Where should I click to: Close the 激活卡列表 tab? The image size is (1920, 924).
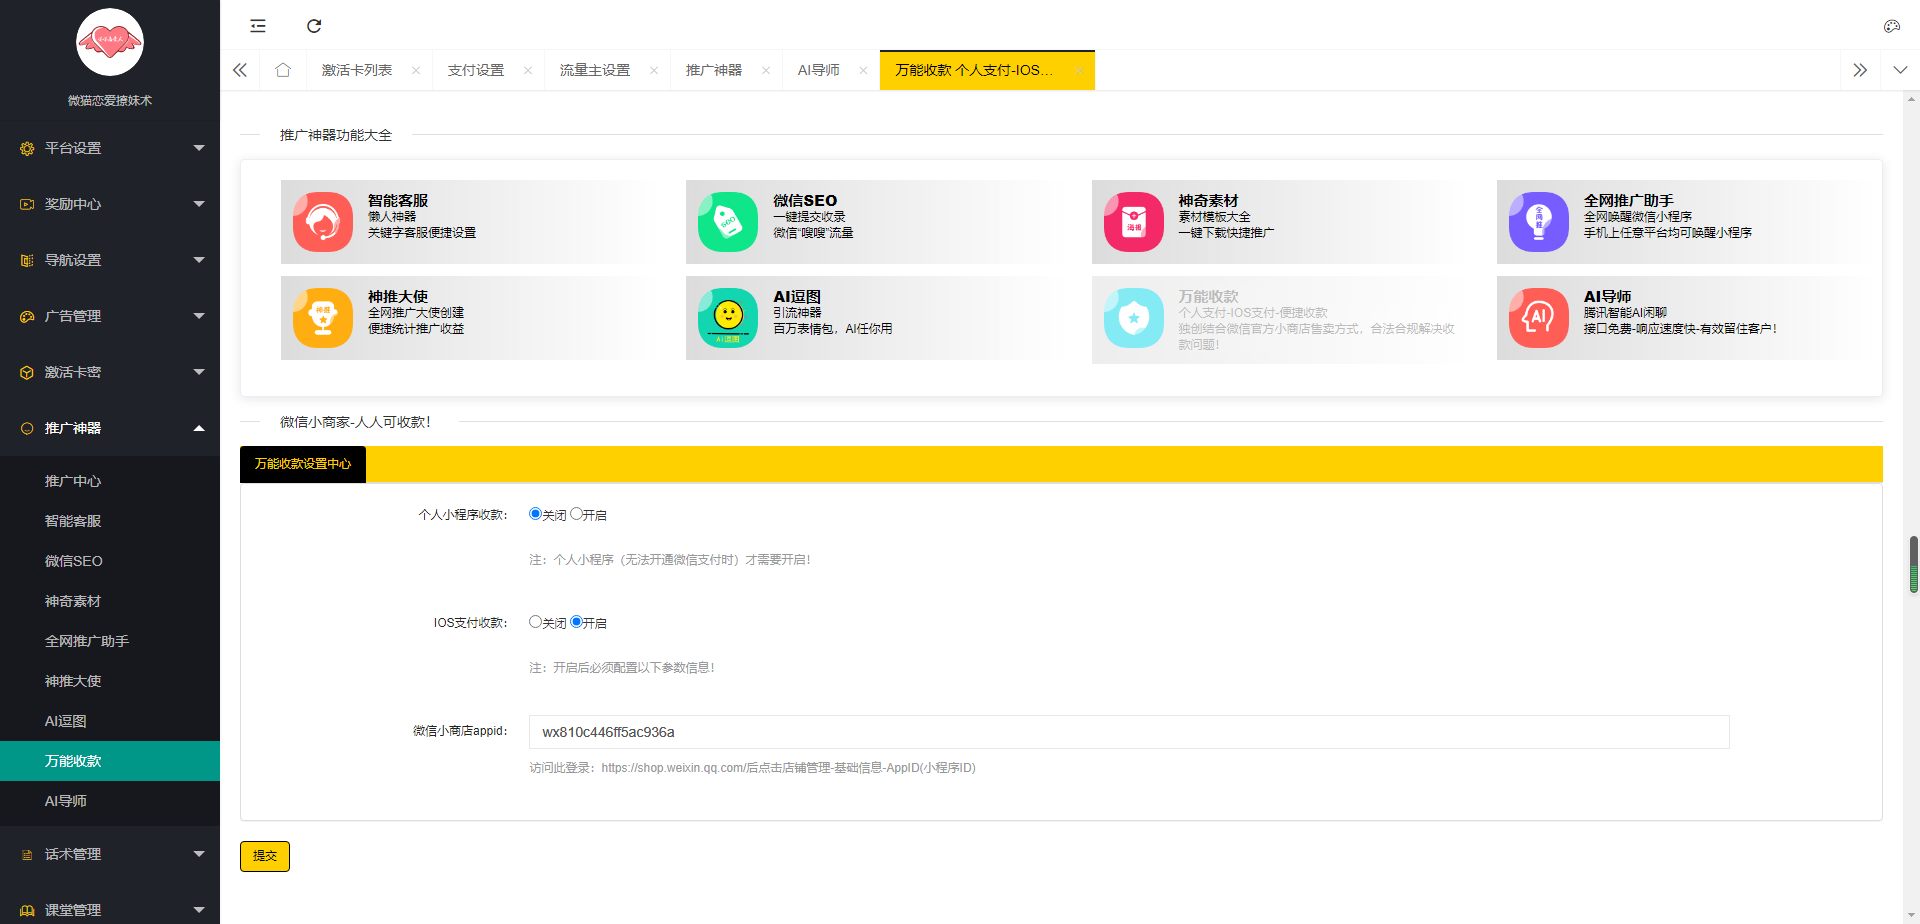(x=416, y=70)
